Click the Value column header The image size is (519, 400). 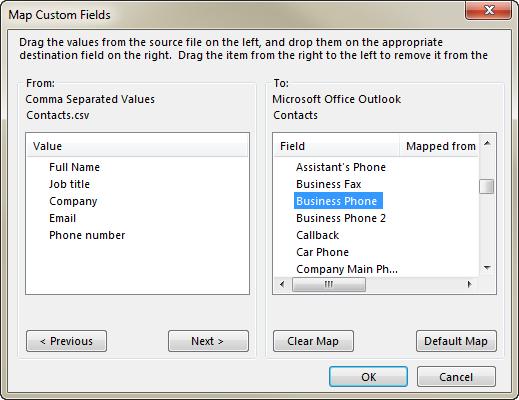pyautogui.click(x=137, y=146)
